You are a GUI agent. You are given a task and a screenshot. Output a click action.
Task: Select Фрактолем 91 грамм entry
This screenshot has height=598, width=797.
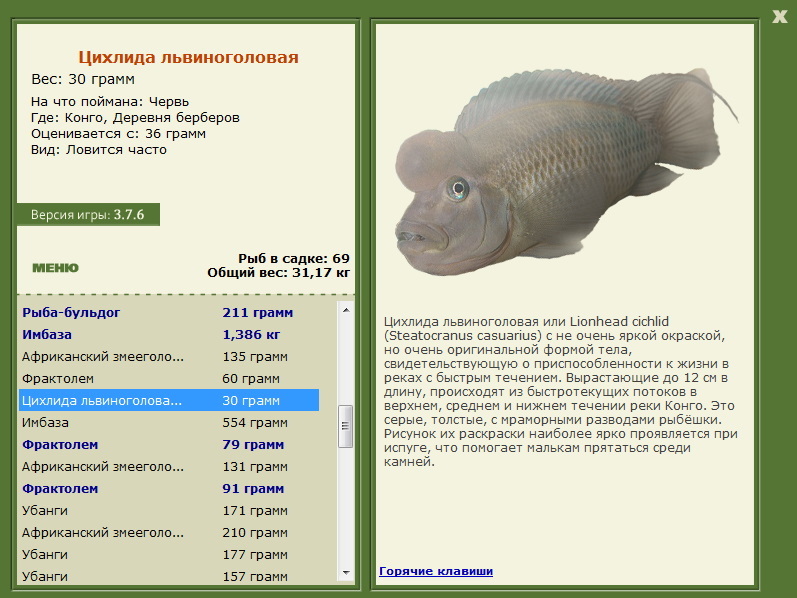click(169, 489)
